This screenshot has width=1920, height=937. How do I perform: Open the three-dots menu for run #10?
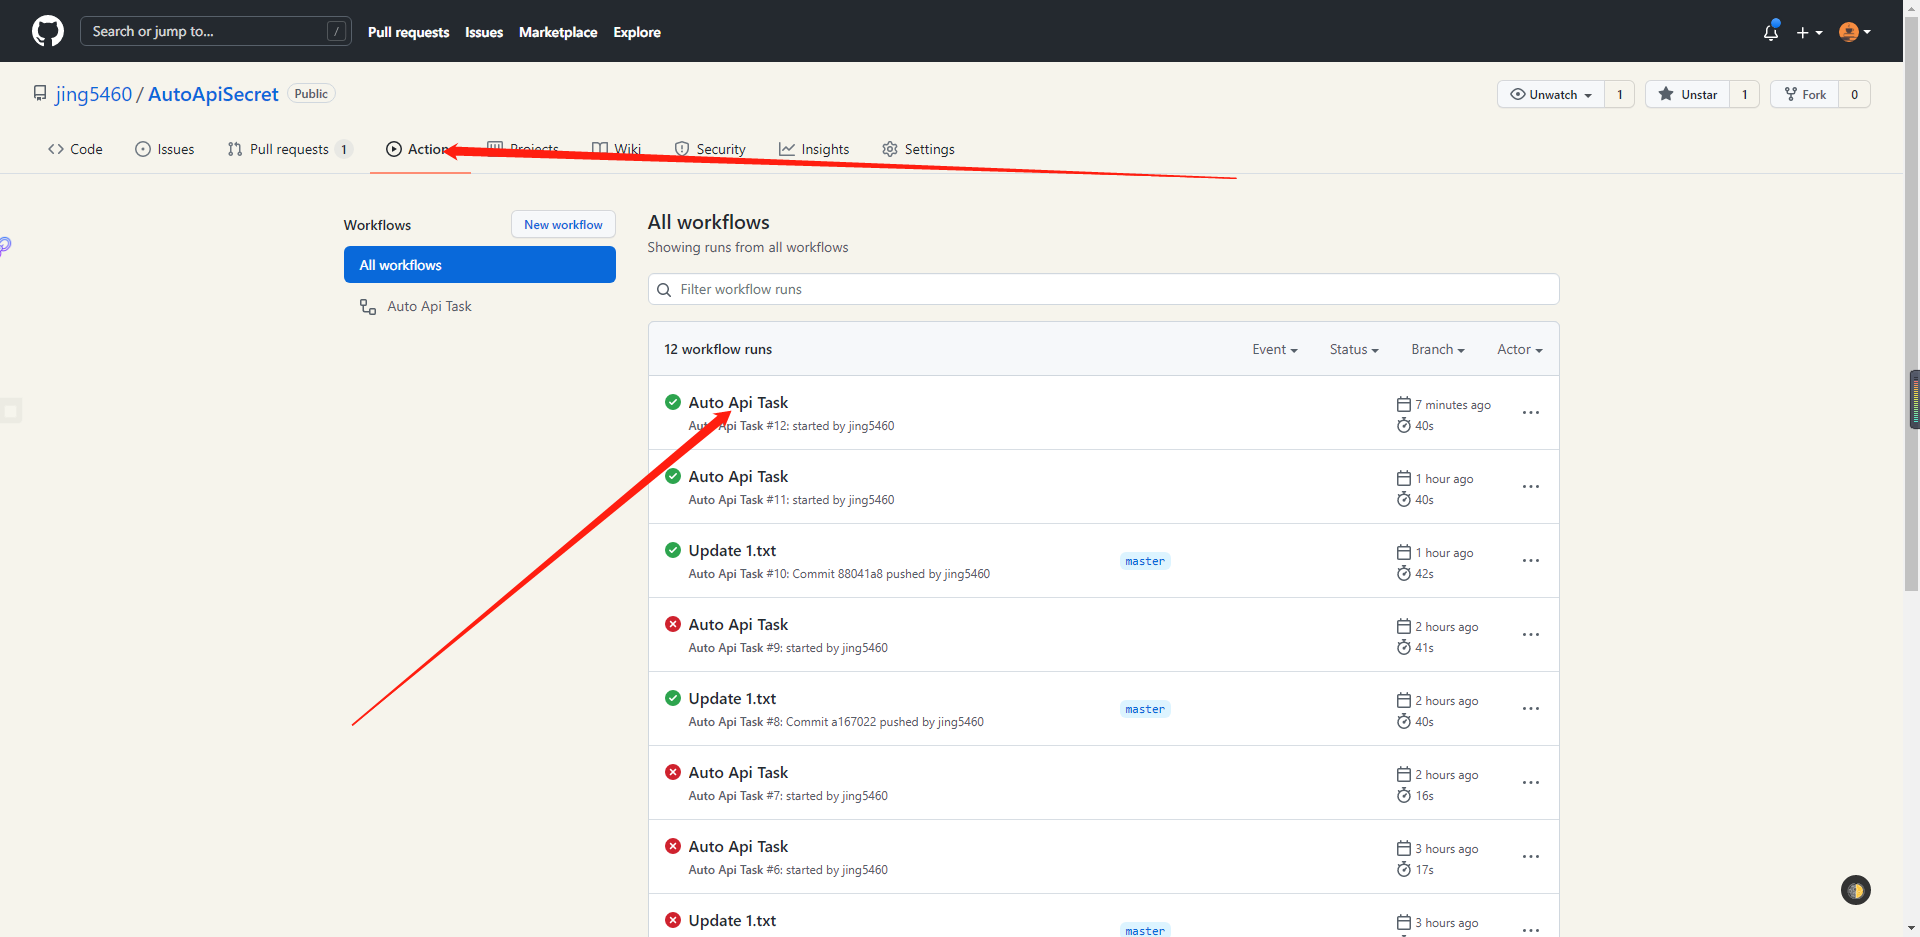click(1531, 560)
